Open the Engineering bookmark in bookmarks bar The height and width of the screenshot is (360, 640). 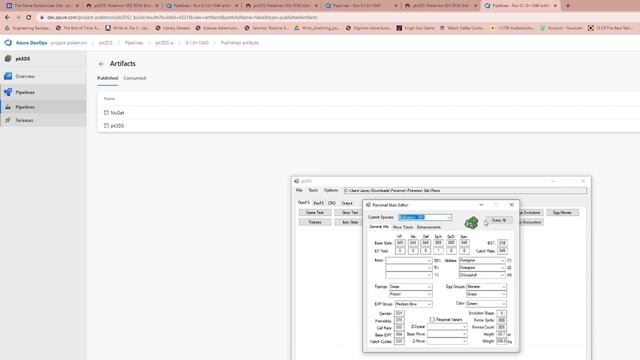point(27,28)
